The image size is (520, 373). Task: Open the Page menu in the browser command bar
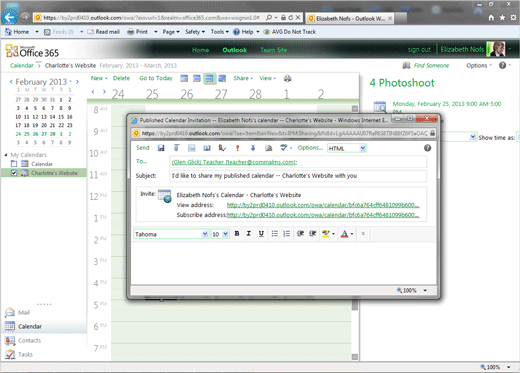click(171, 32)
